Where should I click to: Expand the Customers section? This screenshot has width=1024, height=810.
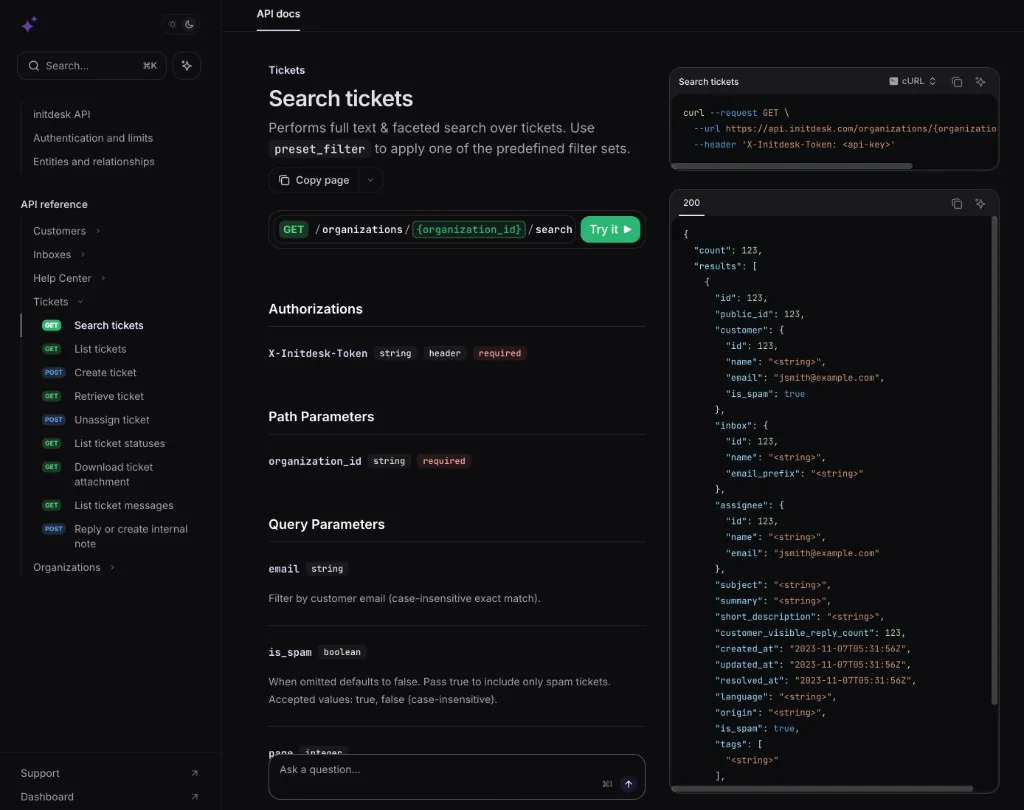67,231
